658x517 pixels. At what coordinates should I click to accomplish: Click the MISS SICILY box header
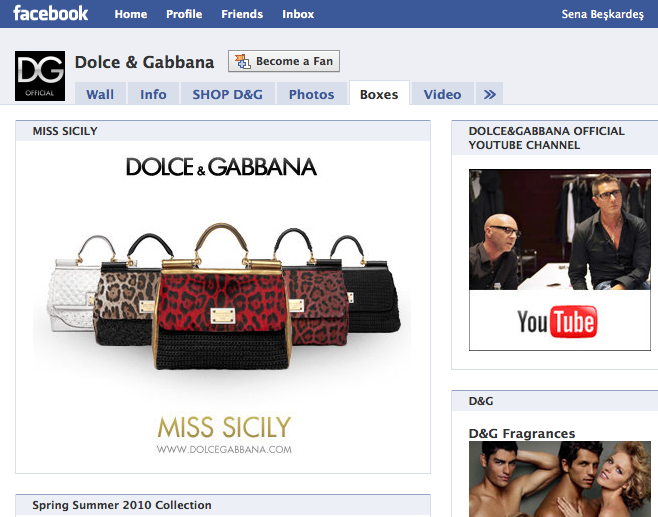coord(223,131)
